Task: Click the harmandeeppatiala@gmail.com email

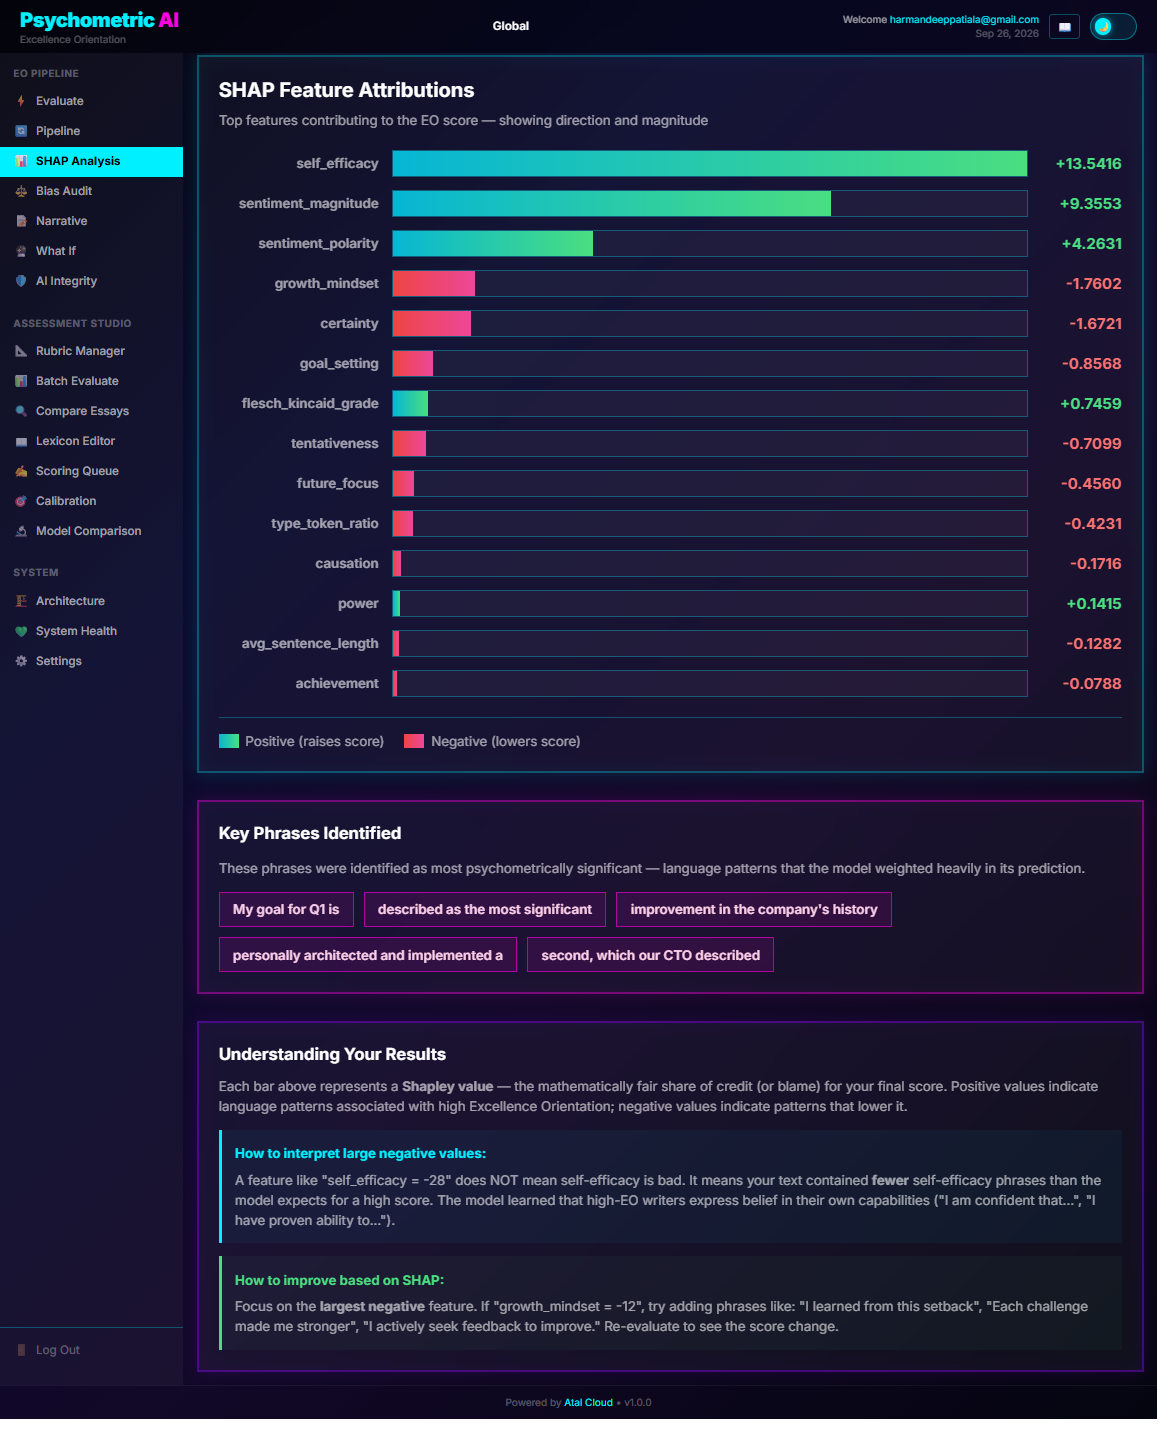Action: click(964, 20)
